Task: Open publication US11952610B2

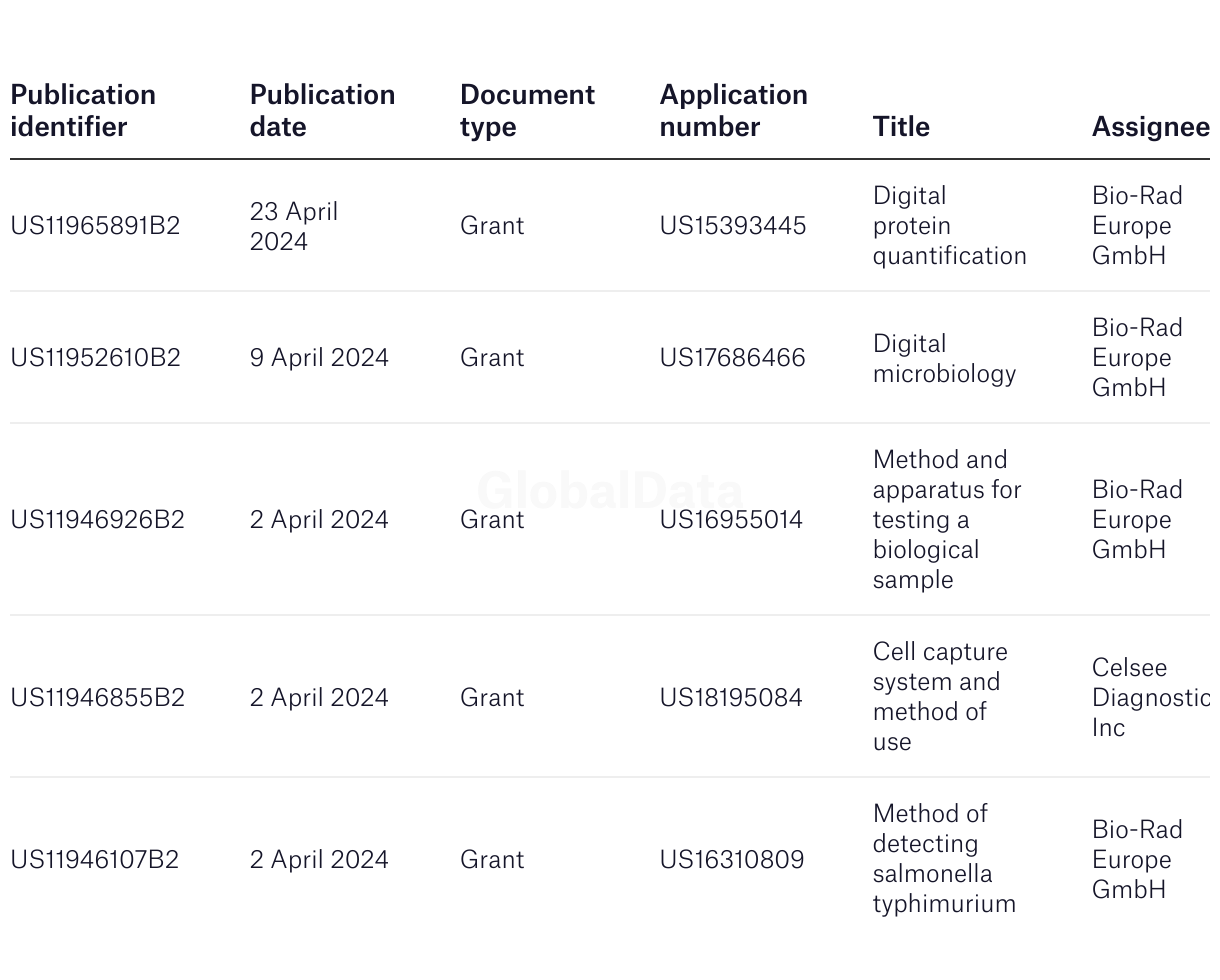Action: [x=95, y=358]
